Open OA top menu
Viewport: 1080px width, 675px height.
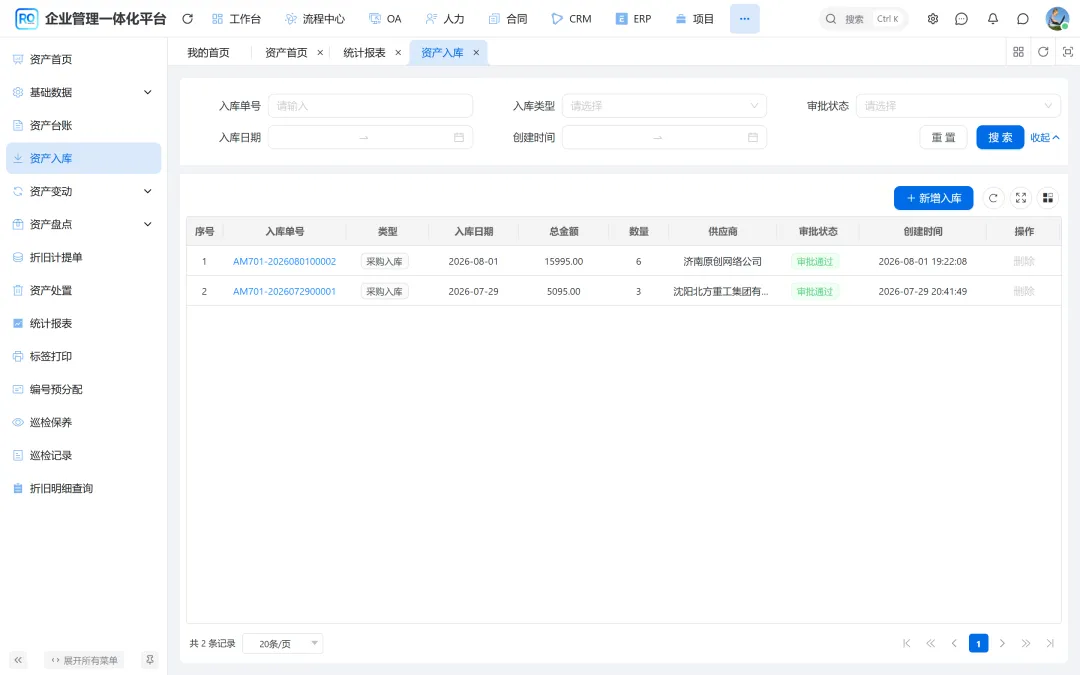tap(385, 19)
